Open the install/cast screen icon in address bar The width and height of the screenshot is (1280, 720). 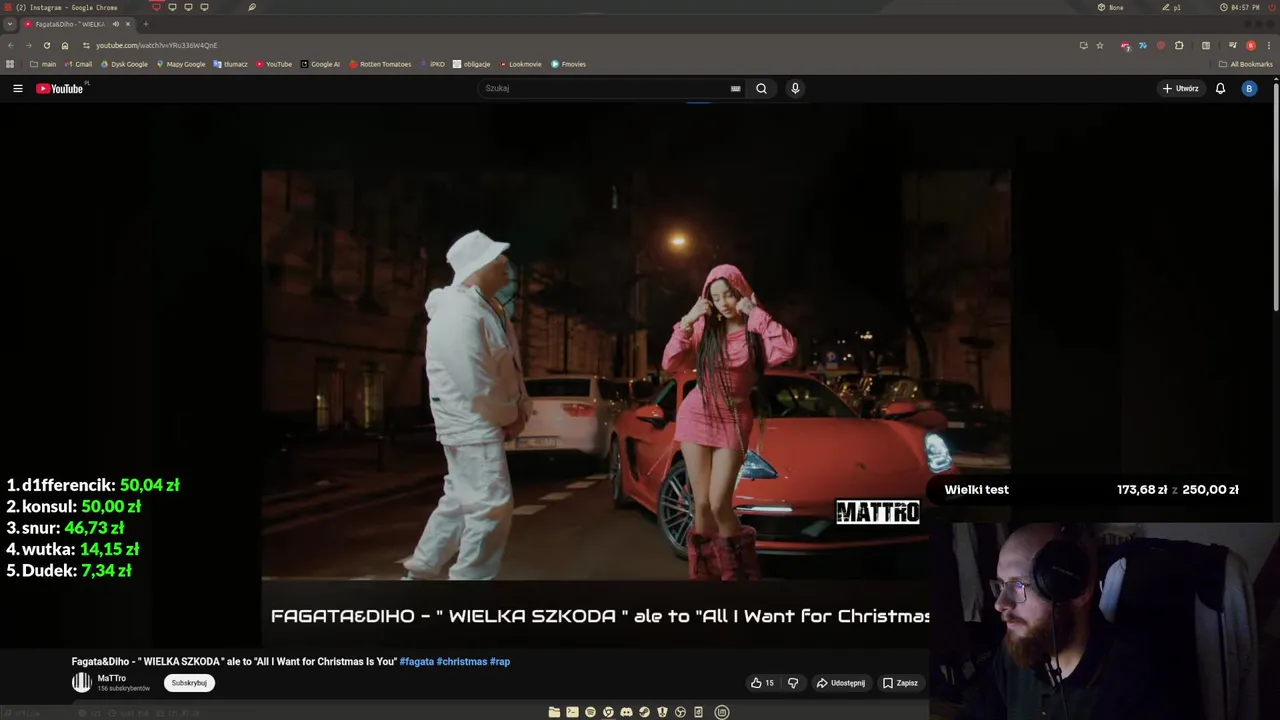[1083, 45]
